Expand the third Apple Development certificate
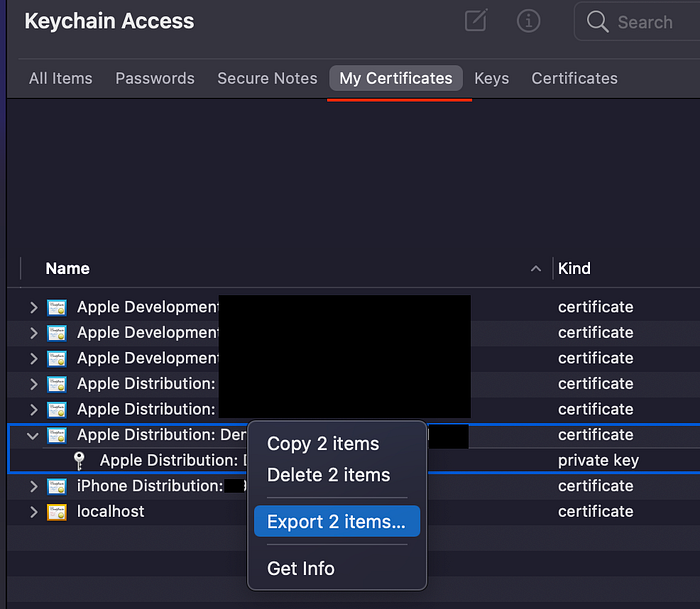Viewport: 700px width, 609px height. (33, 359)
